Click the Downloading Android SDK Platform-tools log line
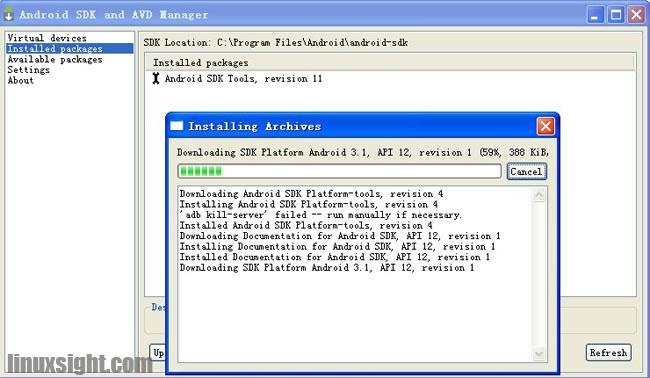This screenshot has height=378, width=650. pyautogui.click(x=311, y=194)
